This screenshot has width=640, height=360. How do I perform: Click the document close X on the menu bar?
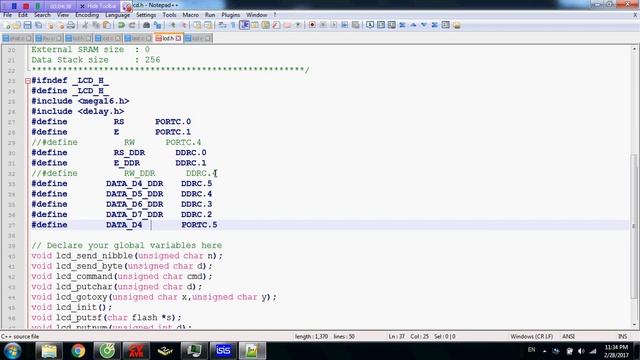[635, 15]
